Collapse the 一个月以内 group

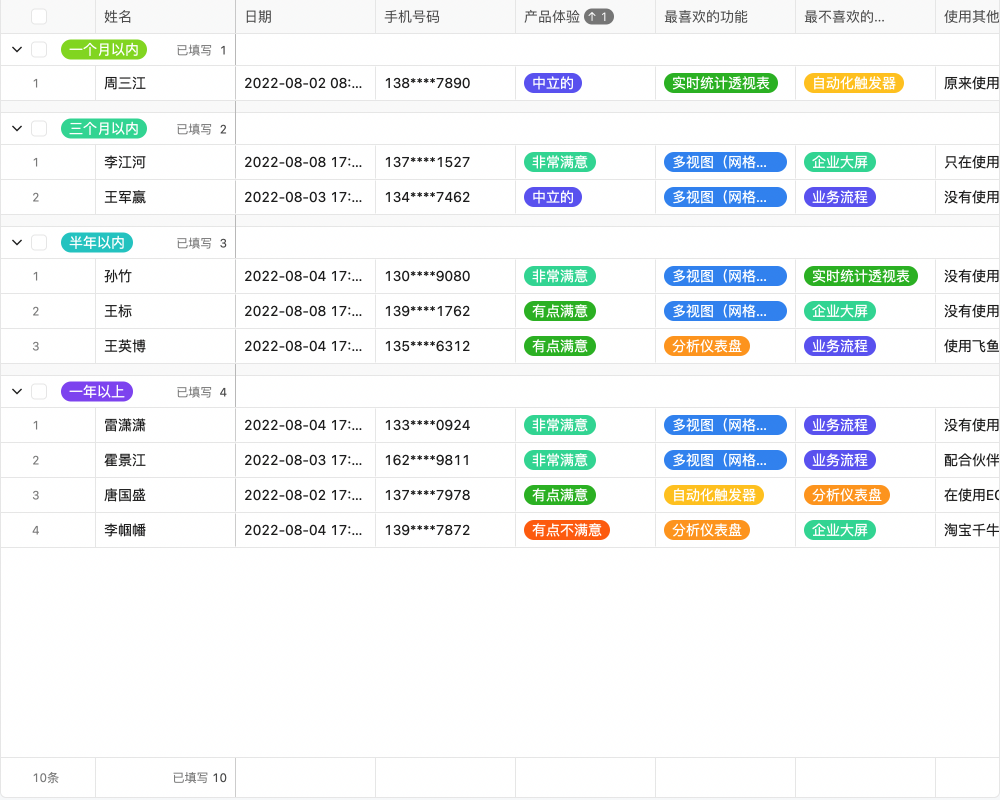tap(15, 49)
